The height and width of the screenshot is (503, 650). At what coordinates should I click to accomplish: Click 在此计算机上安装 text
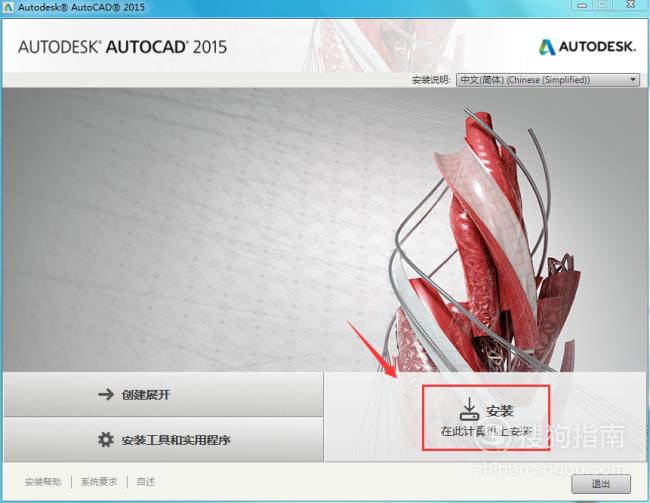click(x=486, y=431)
